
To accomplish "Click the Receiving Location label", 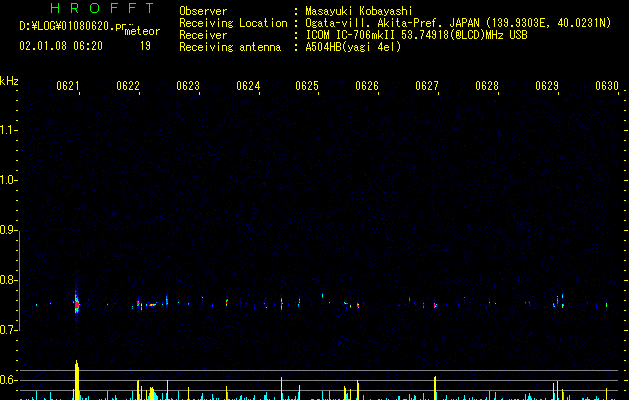I will [x=233, y=23].
